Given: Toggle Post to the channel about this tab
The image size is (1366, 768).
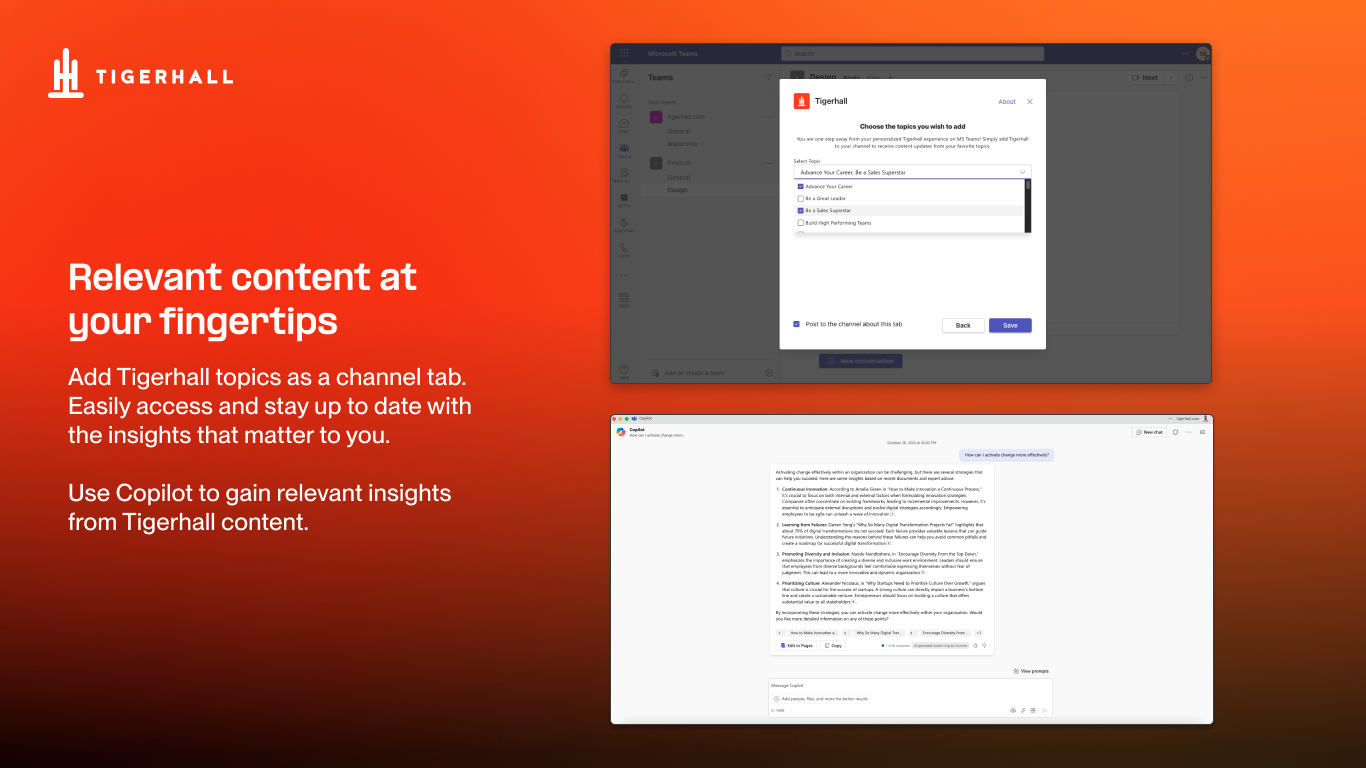Looking at the screenshot, I should [796, 324].
